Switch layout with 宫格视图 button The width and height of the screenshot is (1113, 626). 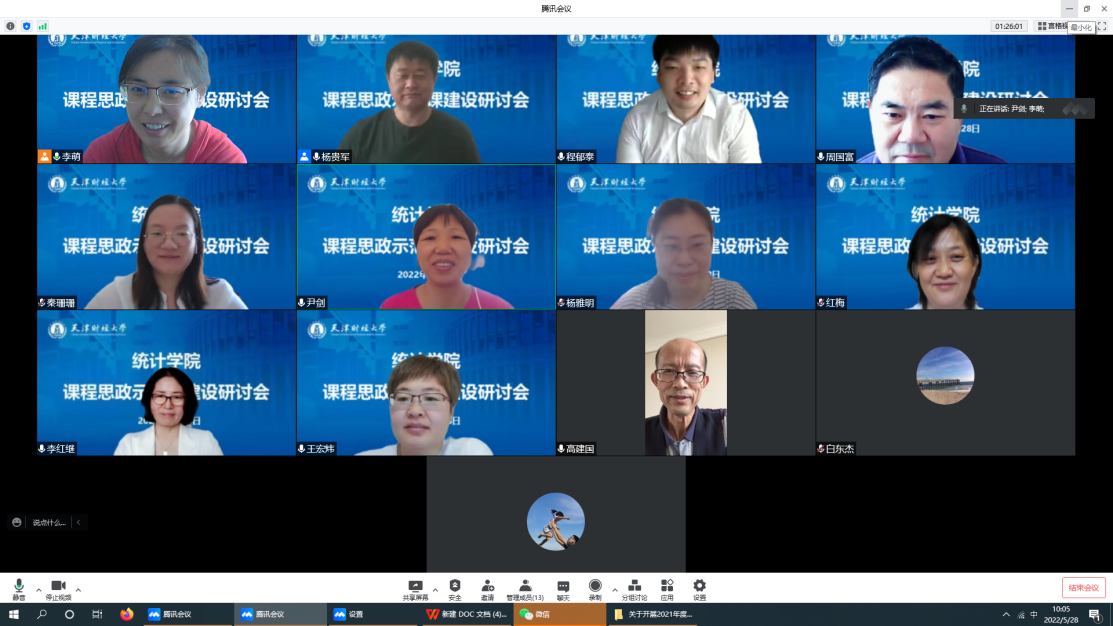(x=1053, y=26)
